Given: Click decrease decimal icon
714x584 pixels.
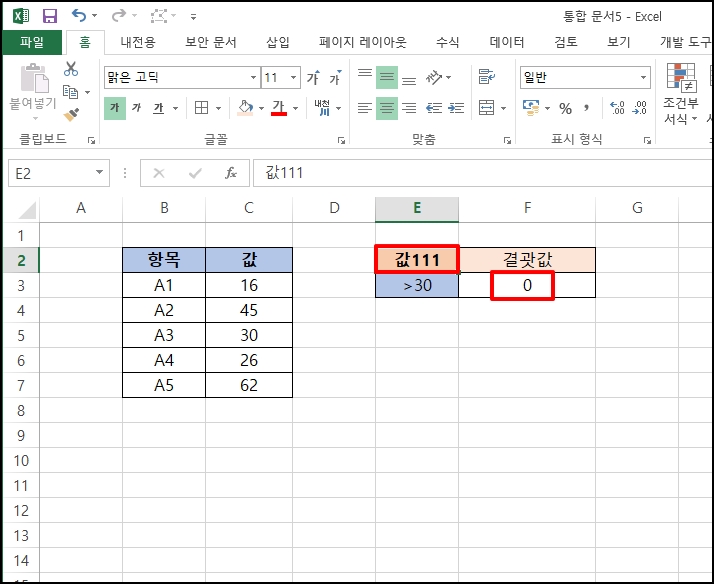Looking at the screenshot, I should click(639, 108).
